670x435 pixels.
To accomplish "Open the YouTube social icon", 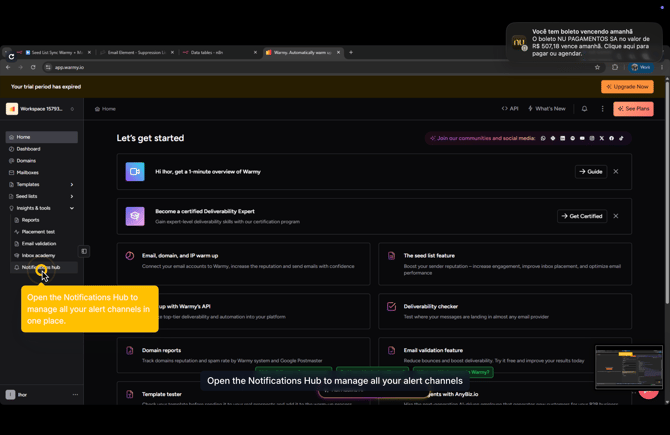I will pyautogui.click(x=582, y=138).
